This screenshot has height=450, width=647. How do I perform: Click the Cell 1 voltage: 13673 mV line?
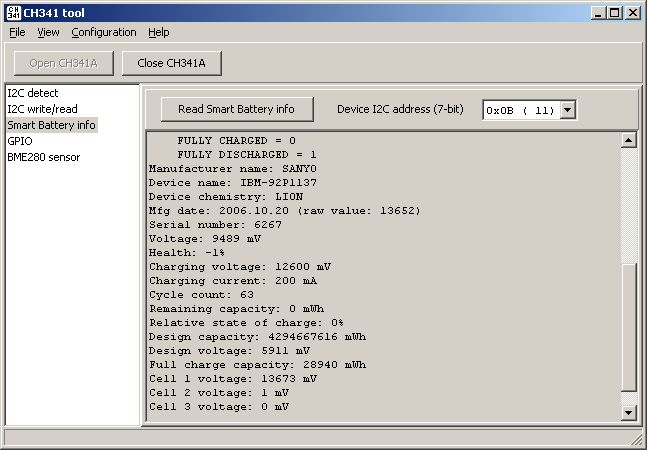coord(233,379)
